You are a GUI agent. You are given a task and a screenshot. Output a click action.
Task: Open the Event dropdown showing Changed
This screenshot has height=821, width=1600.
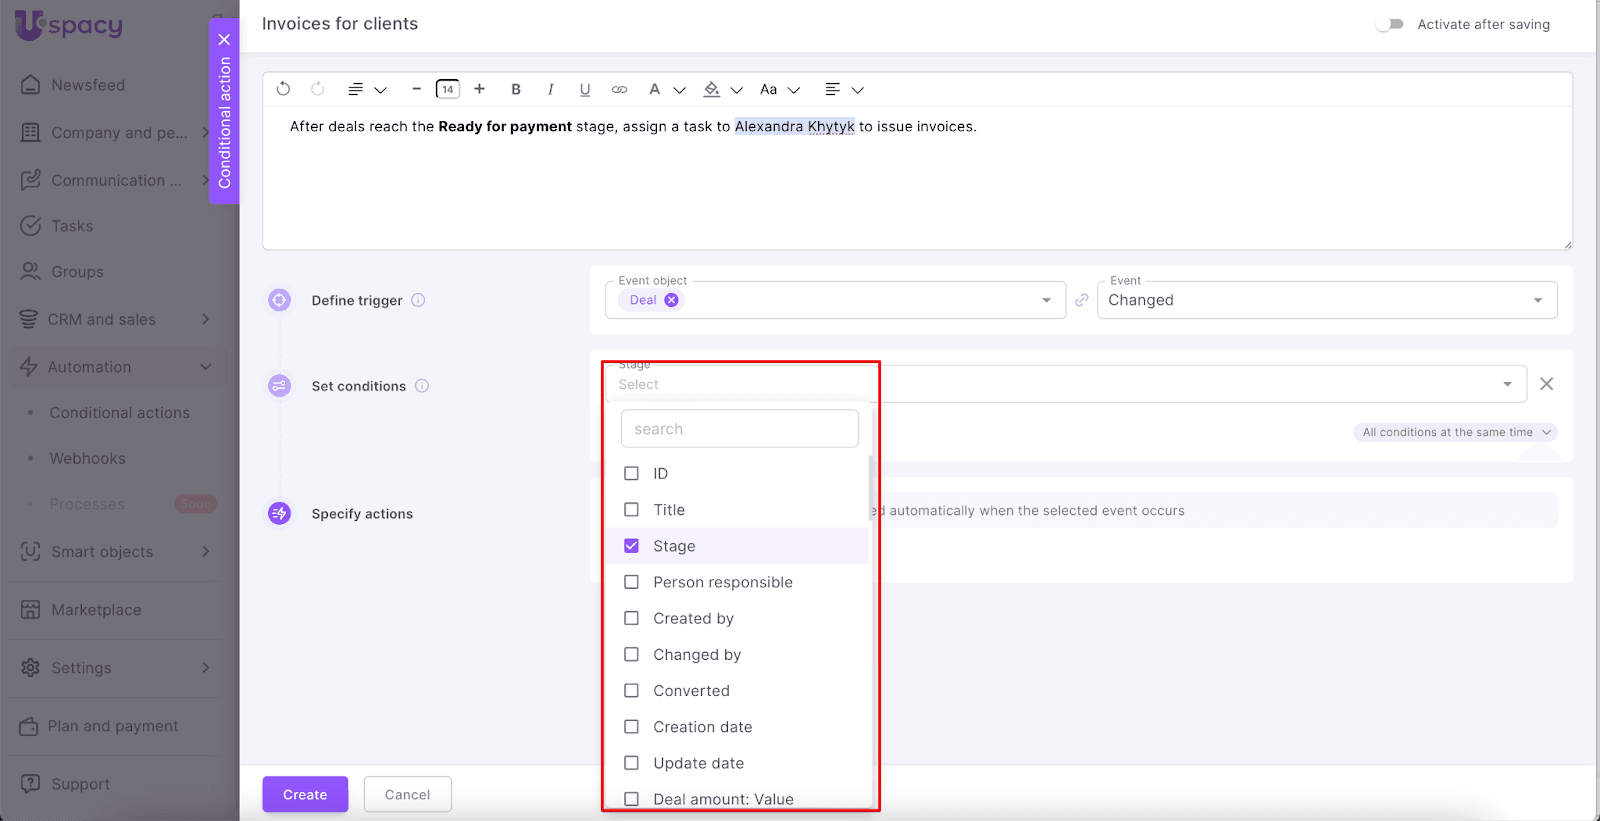click(1326, 300)
